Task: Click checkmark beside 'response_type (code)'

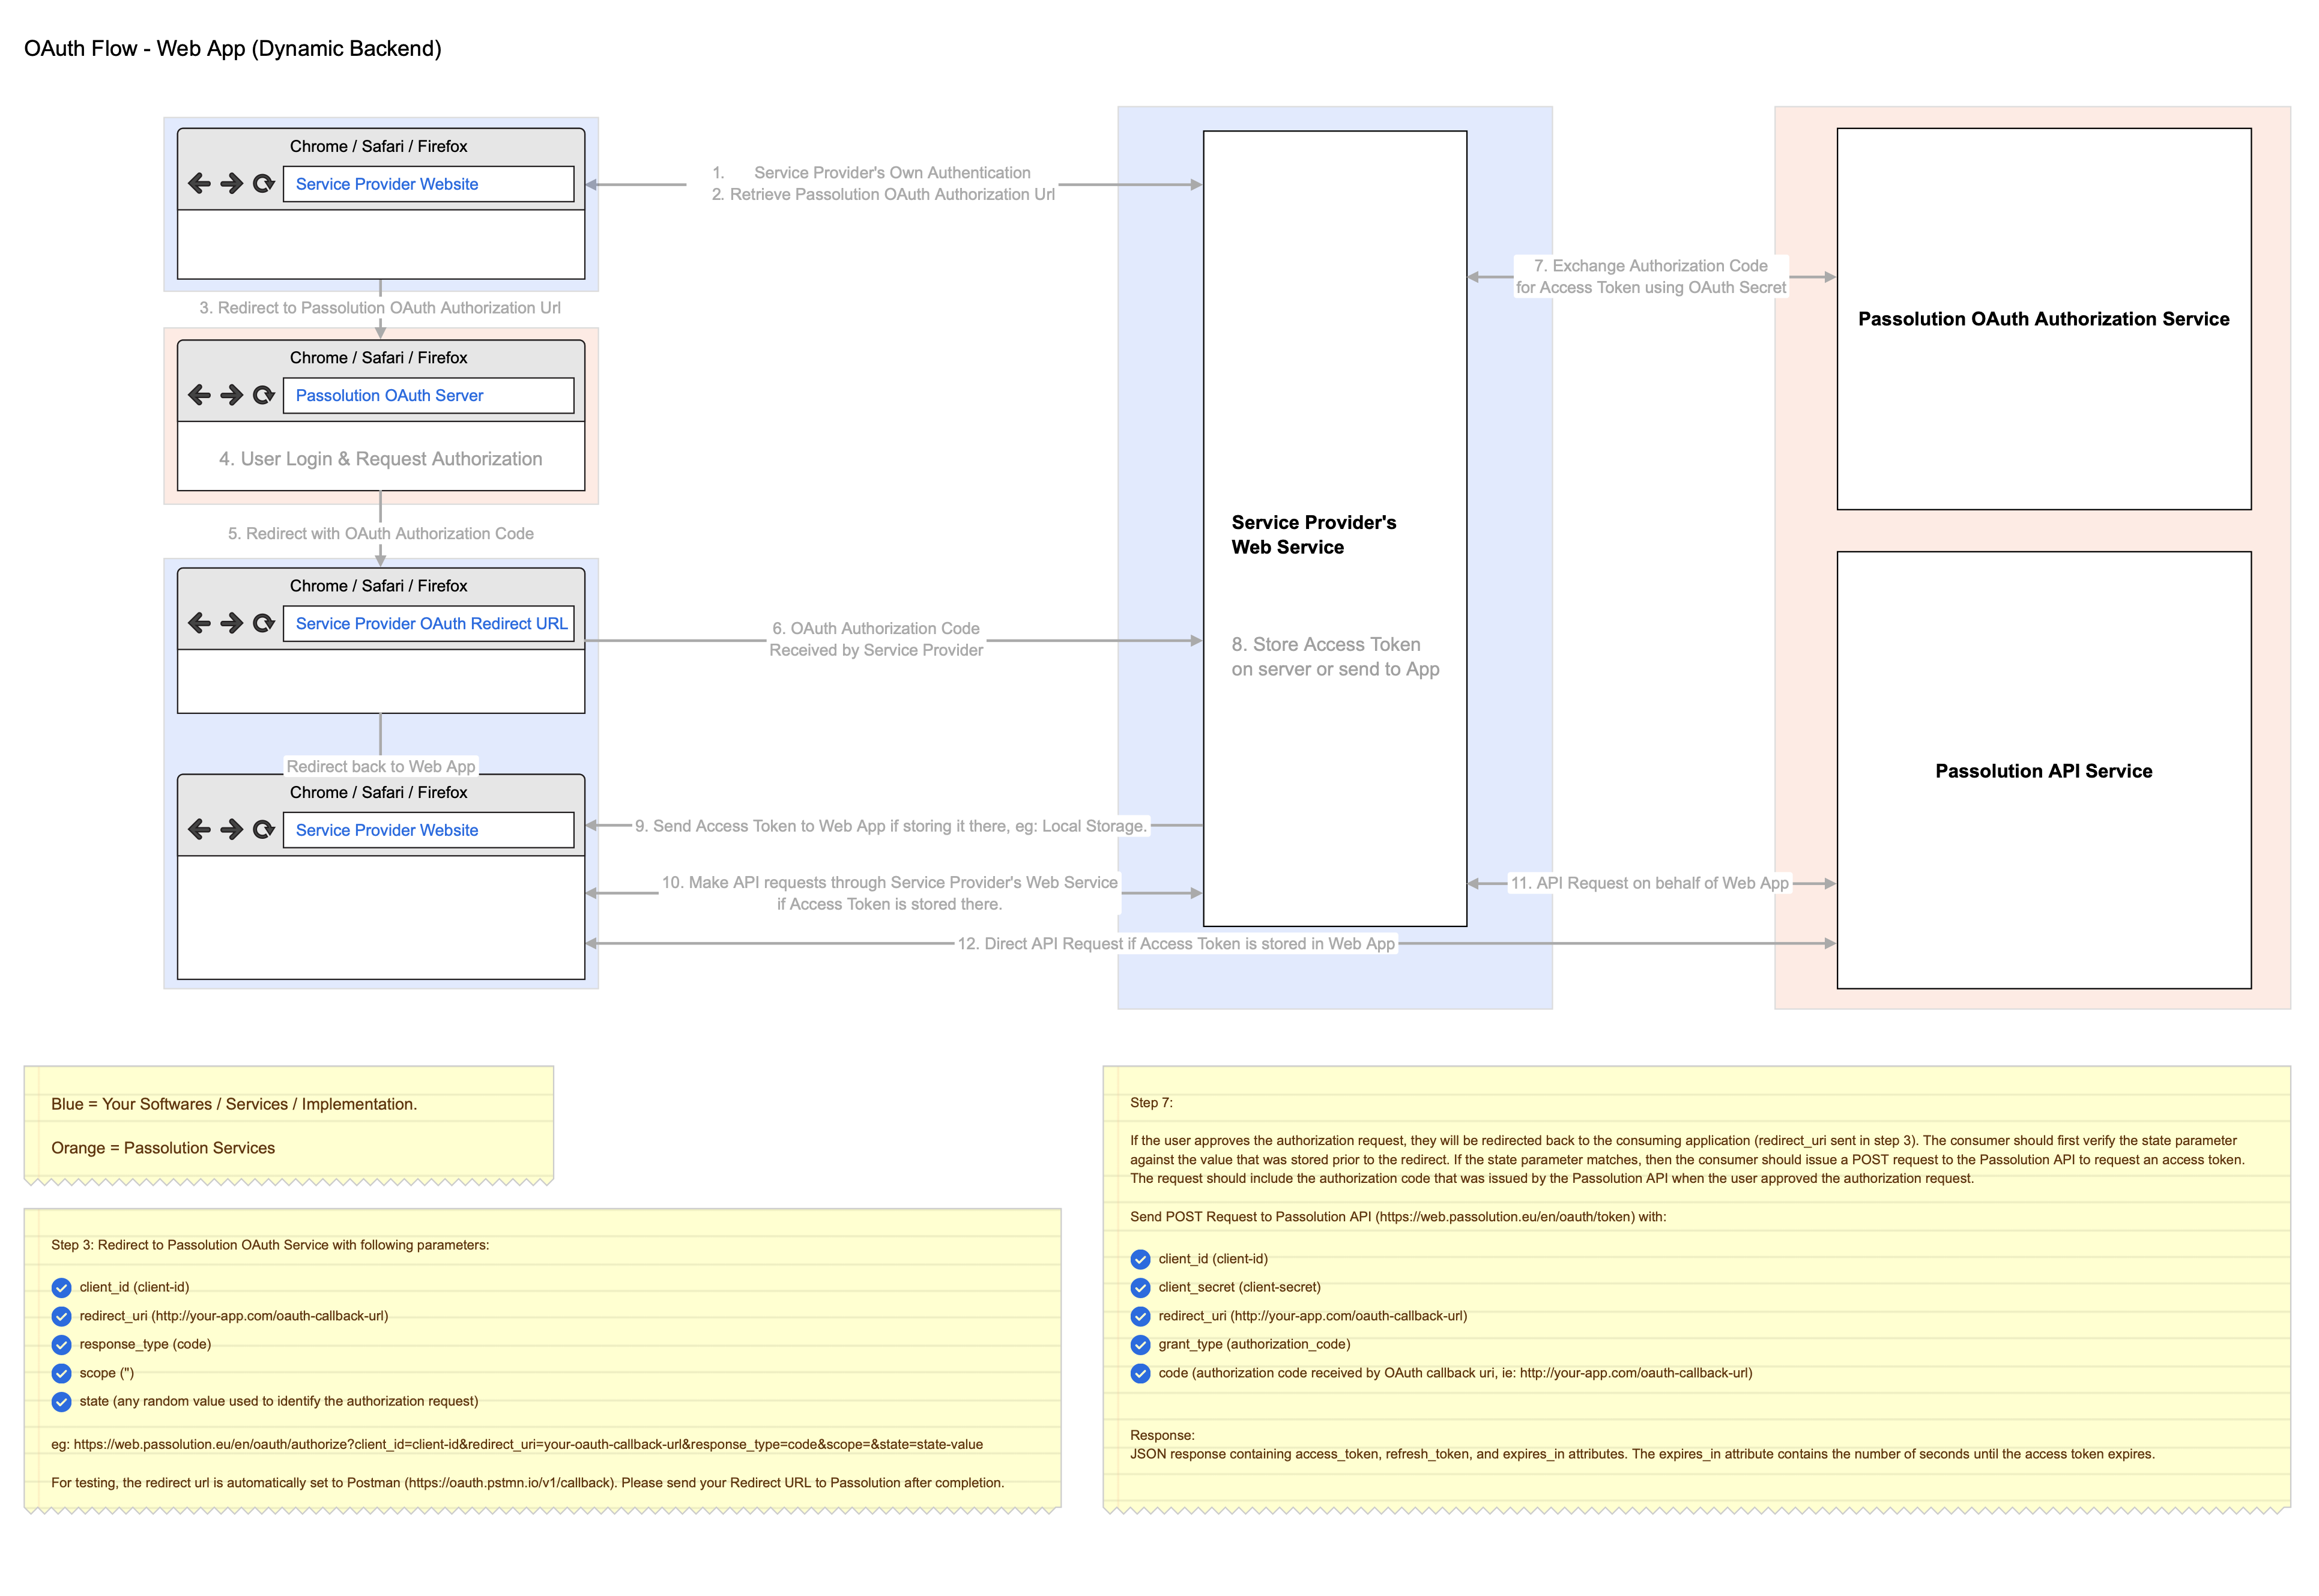Action: pyautogui.click(x=61, y=1345)
